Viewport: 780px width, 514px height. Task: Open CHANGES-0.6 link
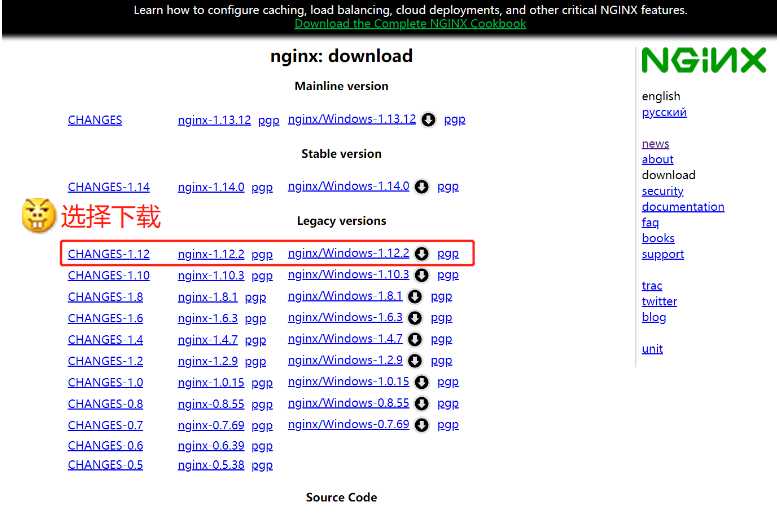pyautogui.click(x=105, y=446)
